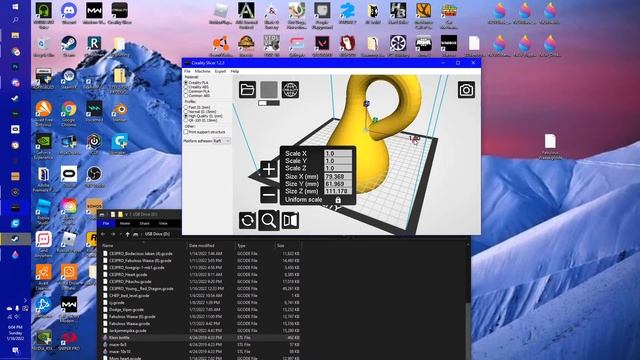The image size is (640, 360).
Task: Select the Common ABS material radio button
Action: (x=186, y=96)
